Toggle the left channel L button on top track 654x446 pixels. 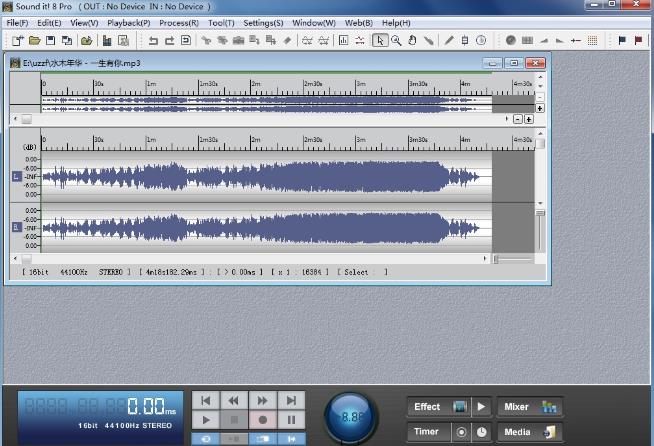coord(16,176)
